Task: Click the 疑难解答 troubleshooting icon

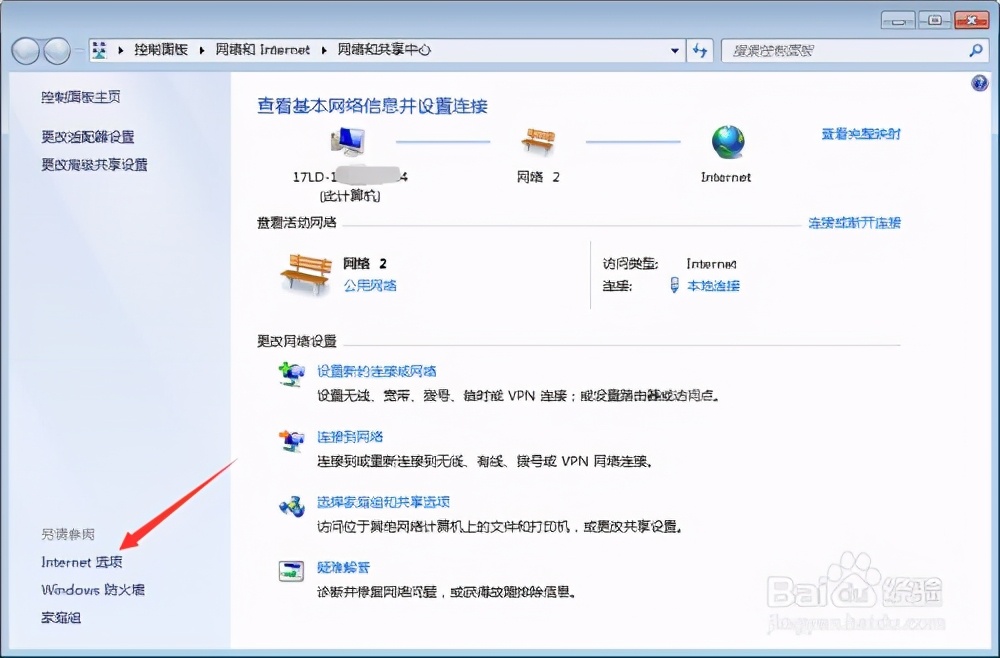Action: tap(291, 570)
